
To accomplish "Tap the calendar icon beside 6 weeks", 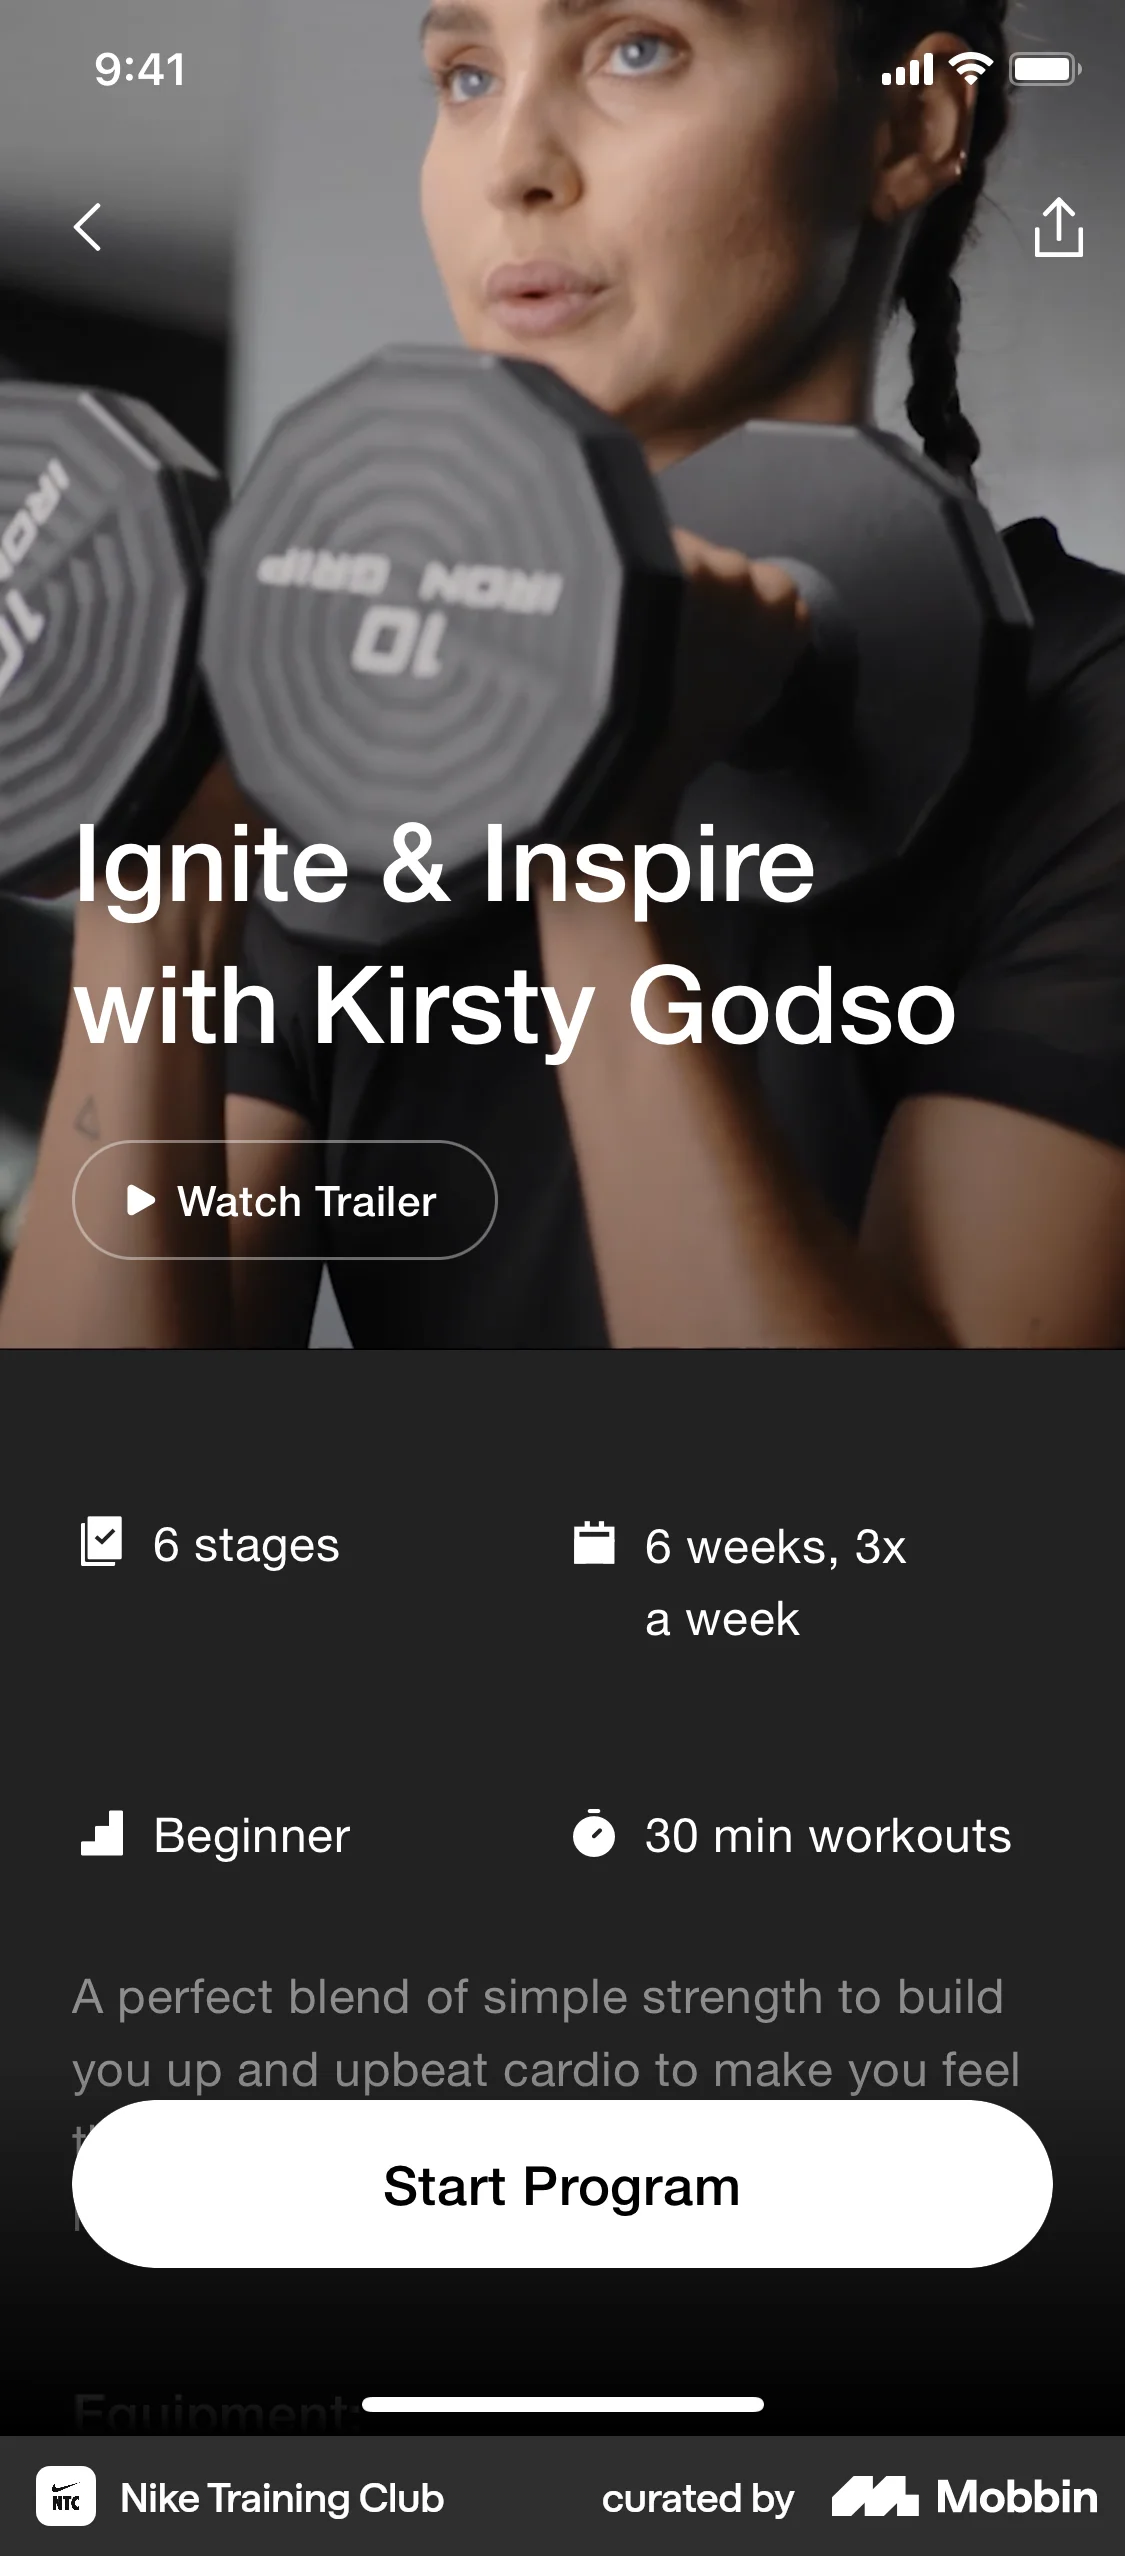I will (594, 1542).
